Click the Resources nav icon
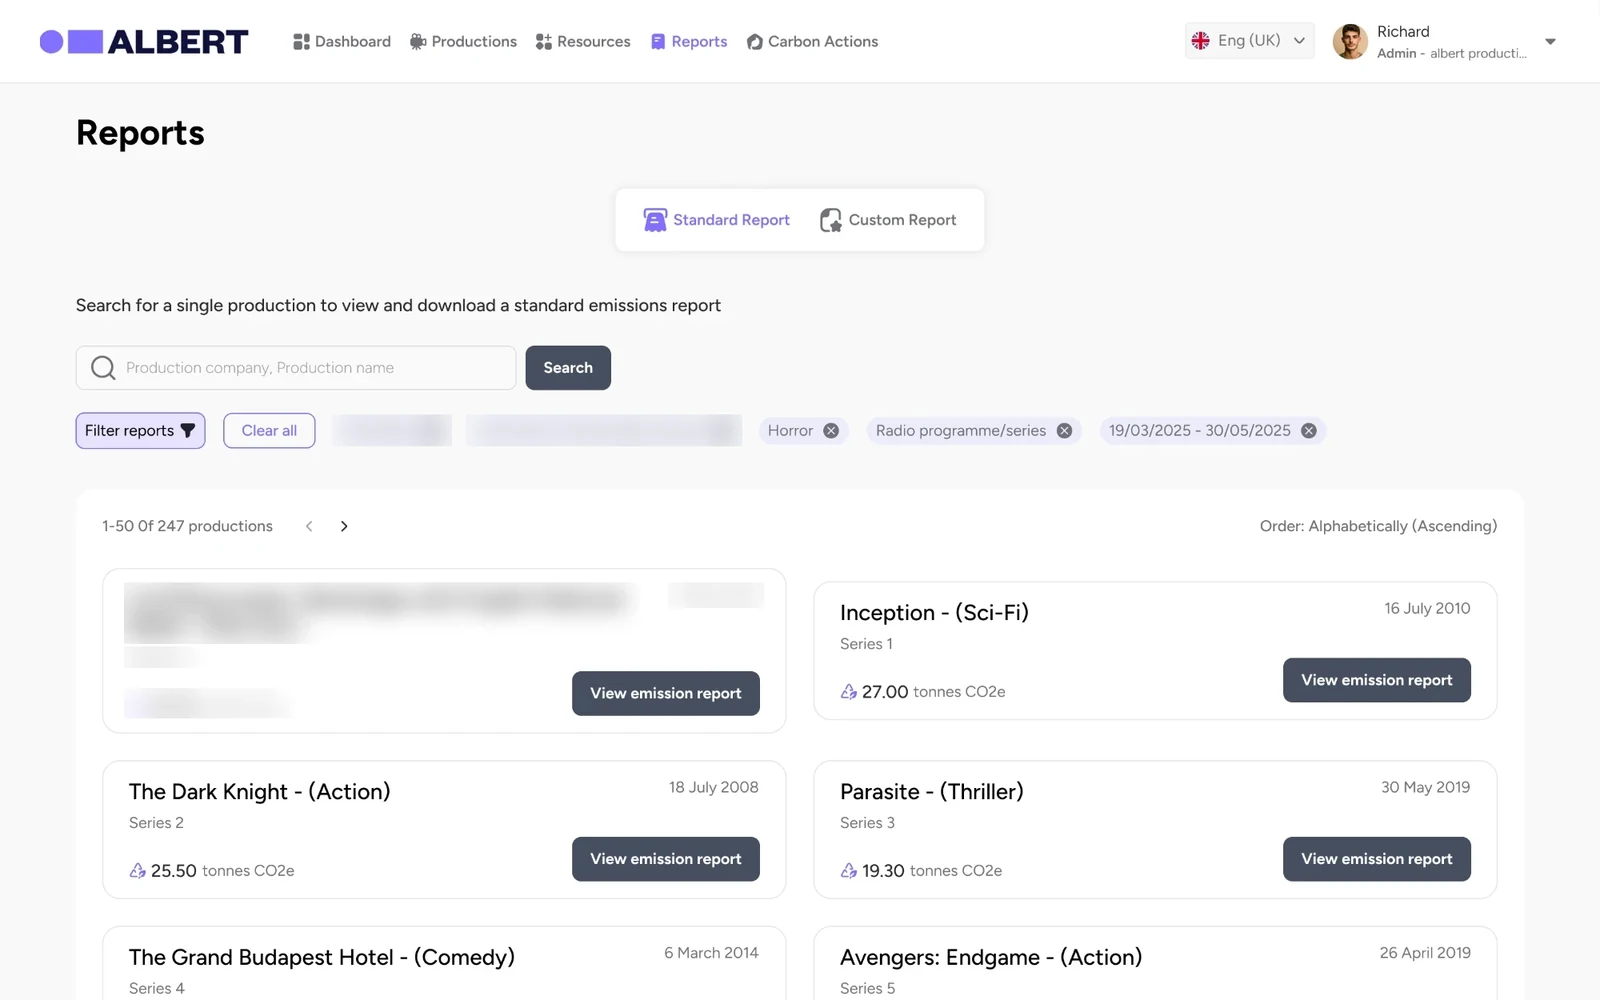Screen dimensions: 1600x1000 point(544,42)
